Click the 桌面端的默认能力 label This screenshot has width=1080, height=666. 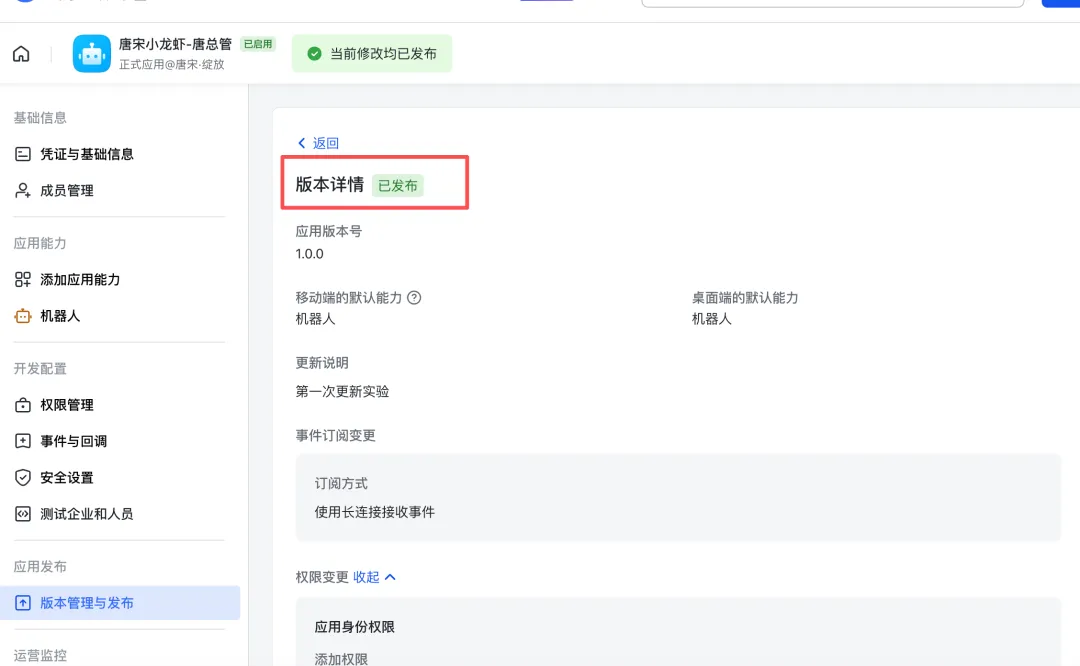pyautogui.click(x=745, y=298)
